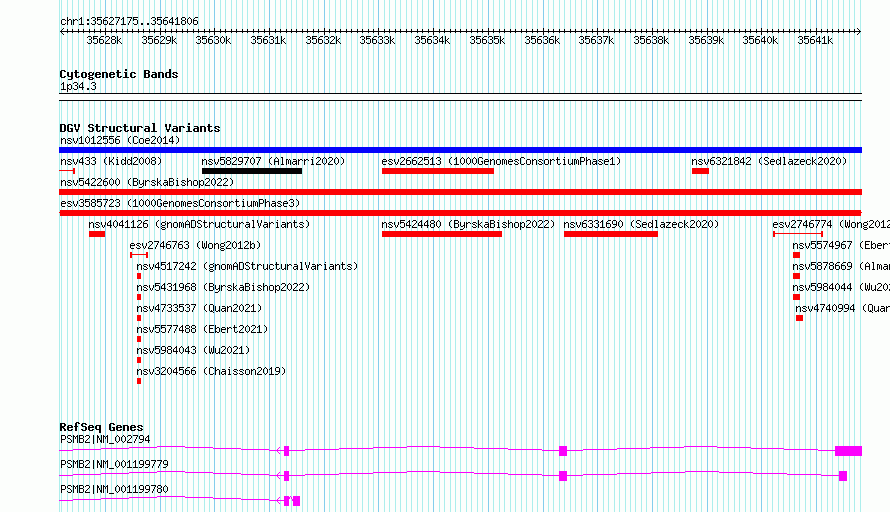Select the nsv5577488 (Ebert2021) variant label
Screen dimensions: 890x512
[x=202, y=329]
